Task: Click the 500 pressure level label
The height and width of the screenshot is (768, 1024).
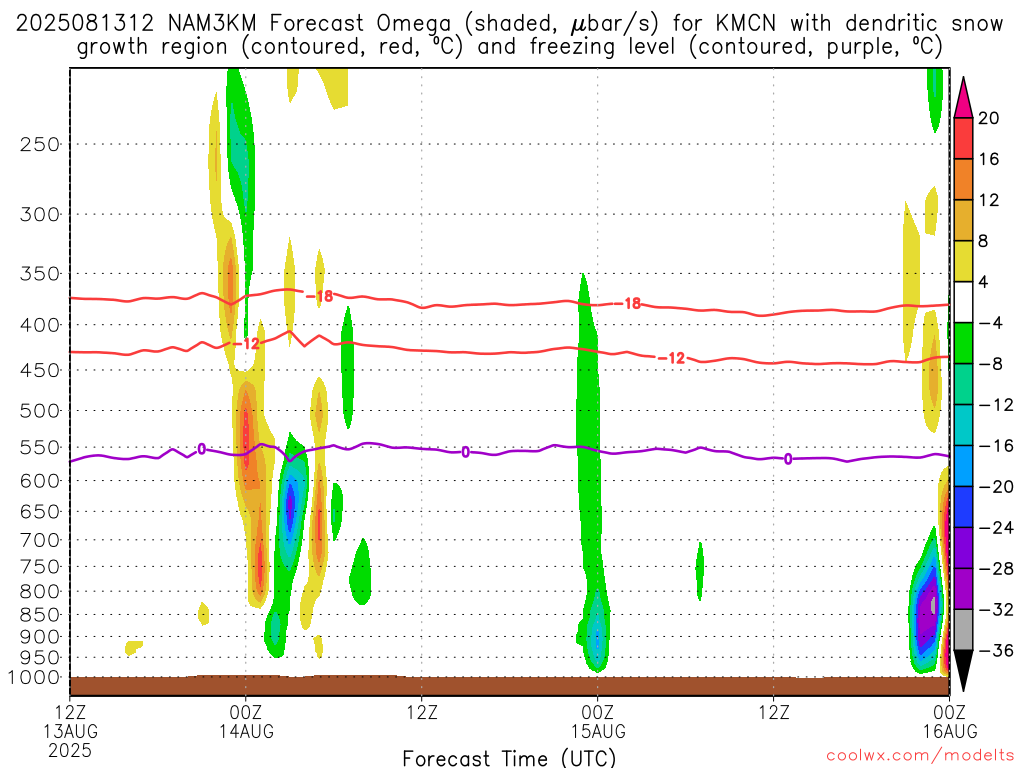Action: (x=40, y=411)
